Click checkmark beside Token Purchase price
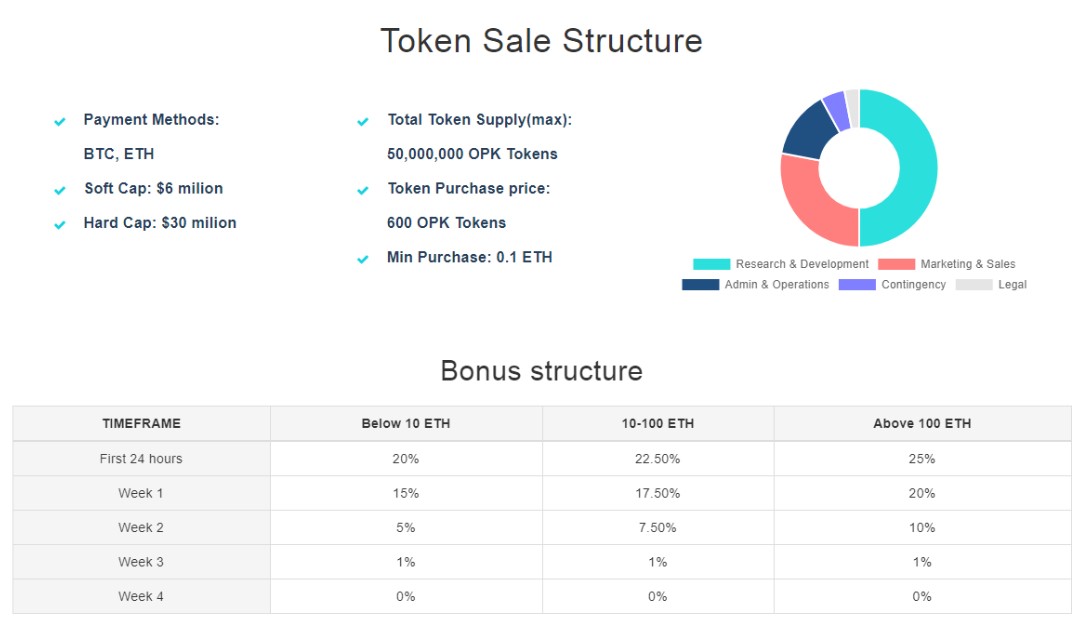 363,190
